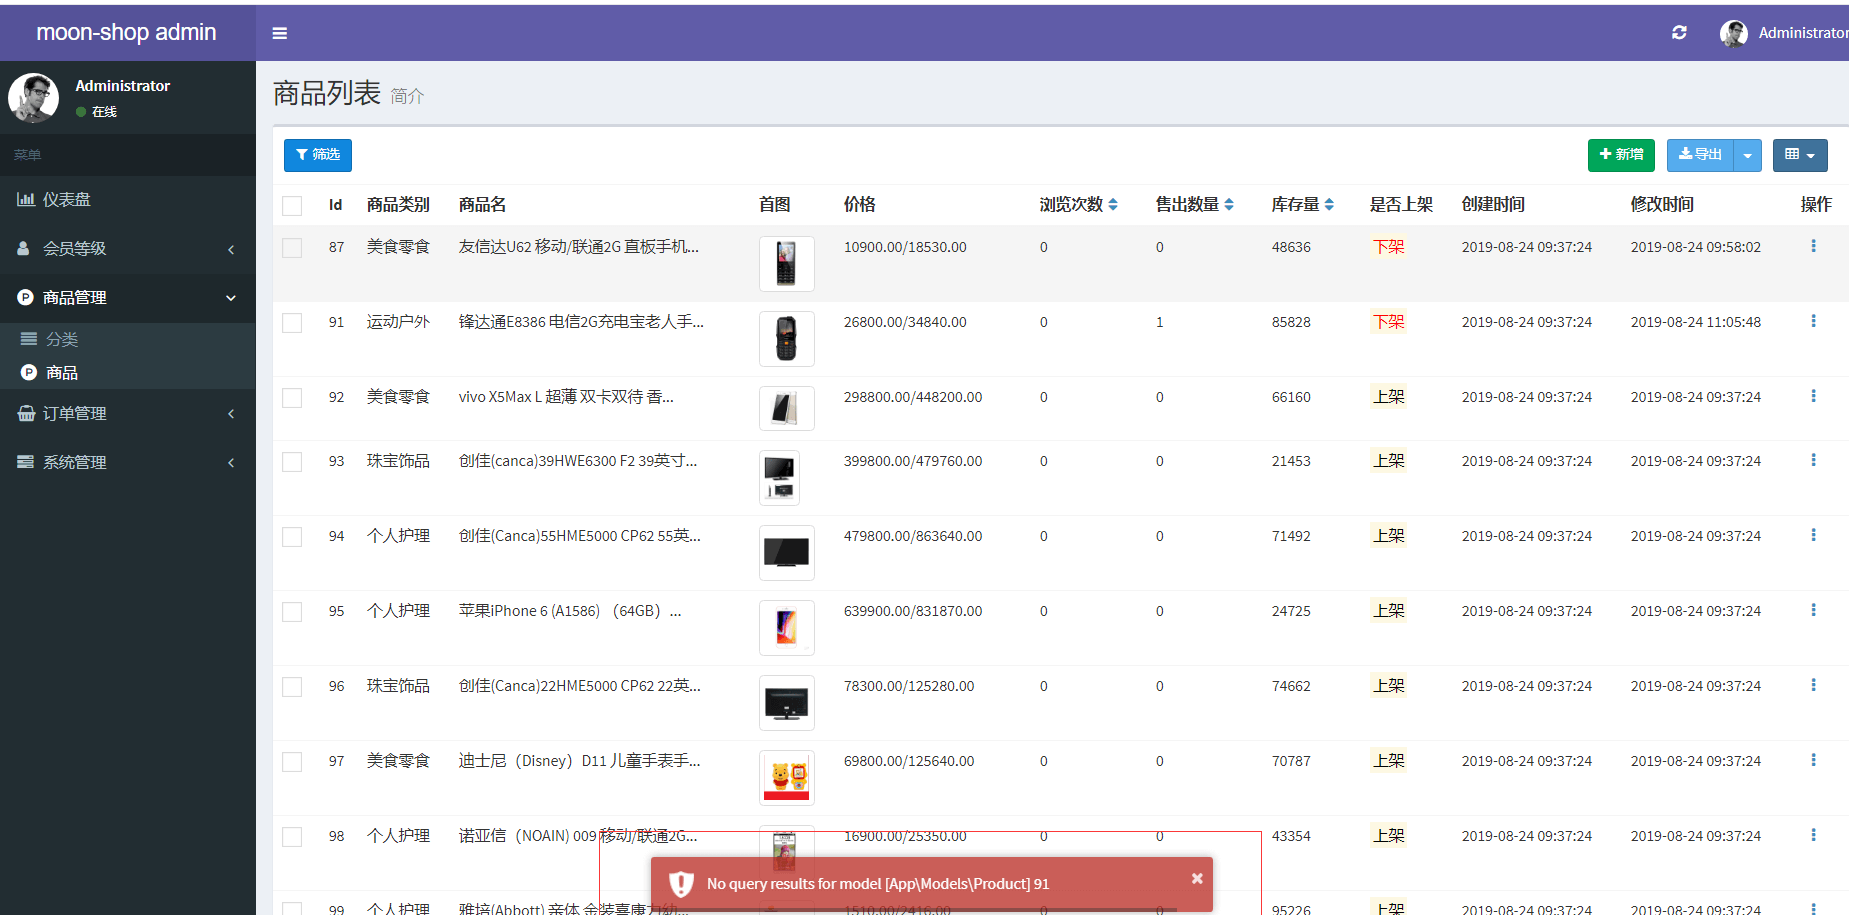Open actions menu for product 93
Image resolution: width=1849 pixels, height=915 pixels.
click(x=1813, y=460)
